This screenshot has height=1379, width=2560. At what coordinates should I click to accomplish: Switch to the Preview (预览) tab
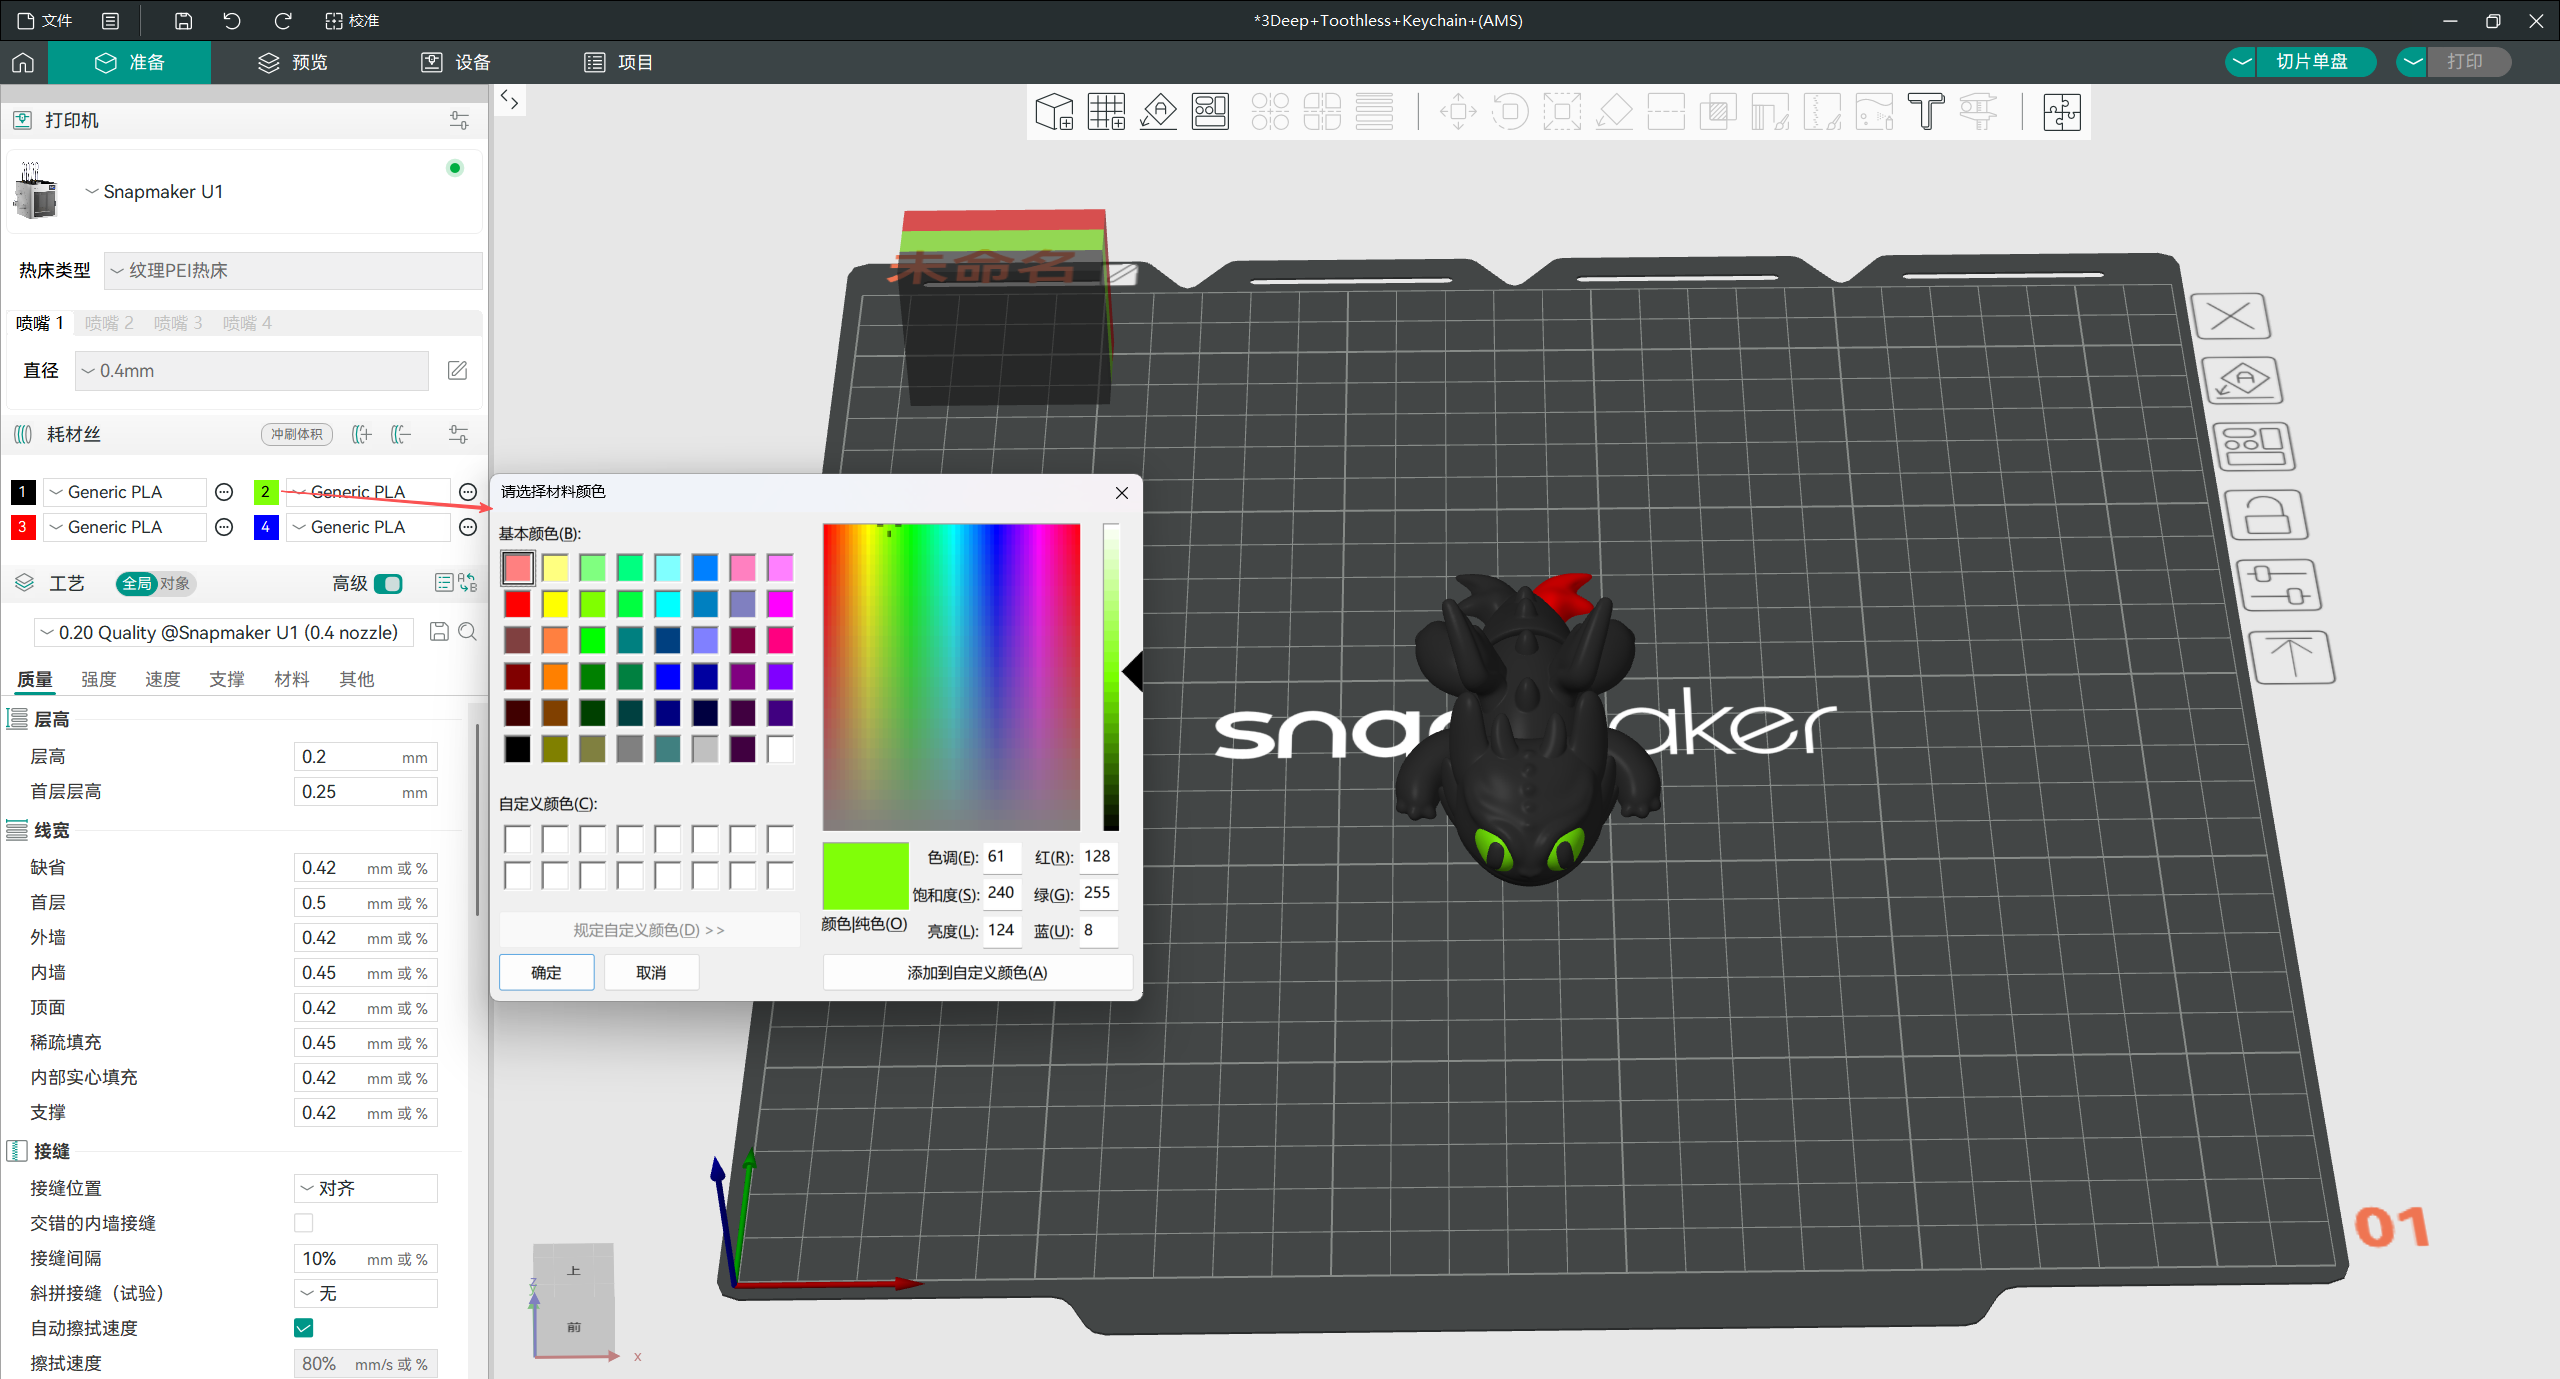pyautogui.click(x=293, y=62)
